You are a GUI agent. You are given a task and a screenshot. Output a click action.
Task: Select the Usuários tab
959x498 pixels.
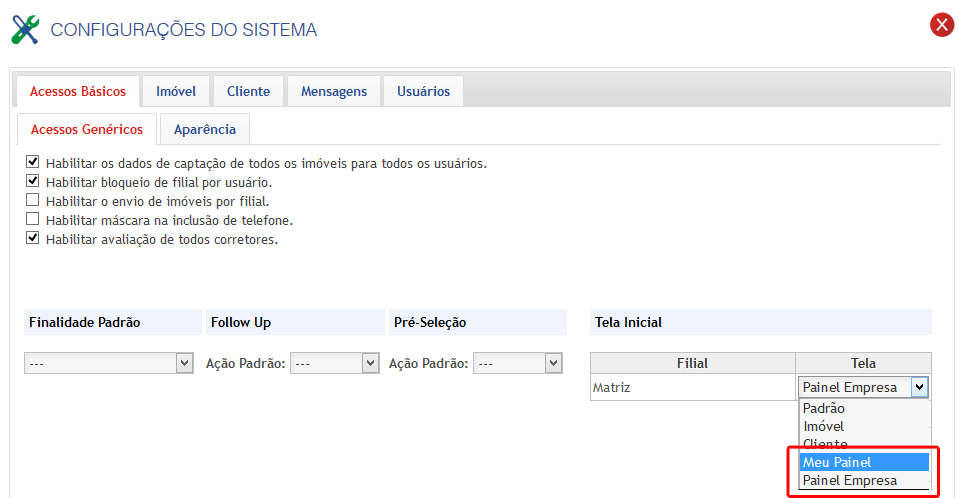coord(423,91)
